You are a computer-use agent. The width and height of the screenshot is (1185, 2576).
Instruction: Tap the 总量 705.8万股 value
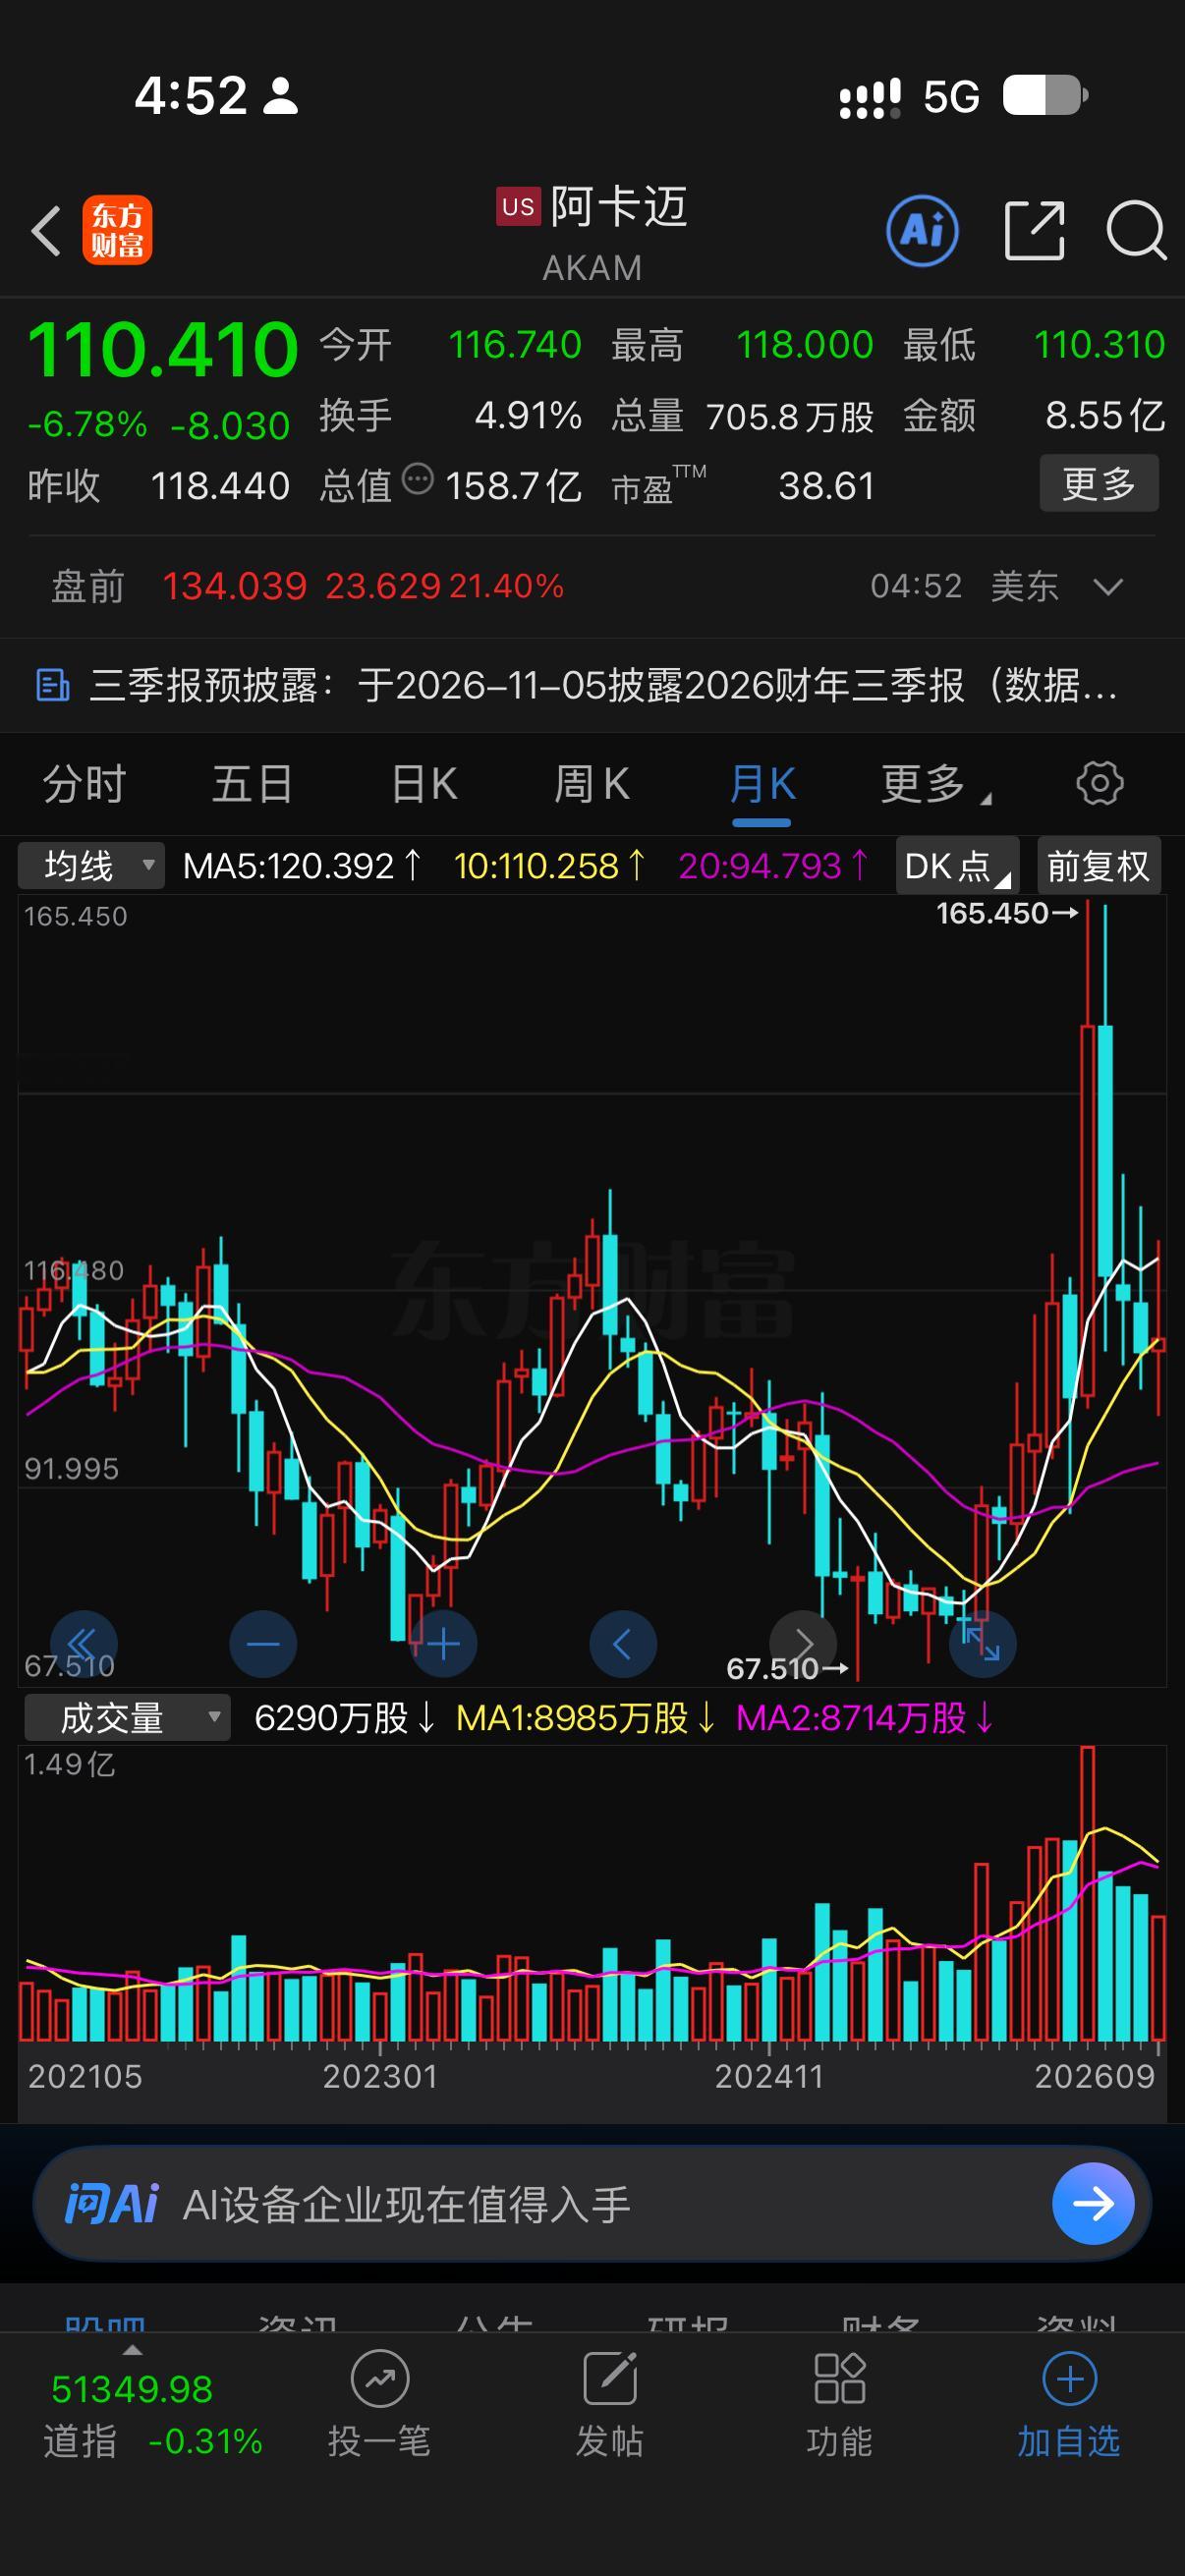pyautogui.click(x=790, y=416)
